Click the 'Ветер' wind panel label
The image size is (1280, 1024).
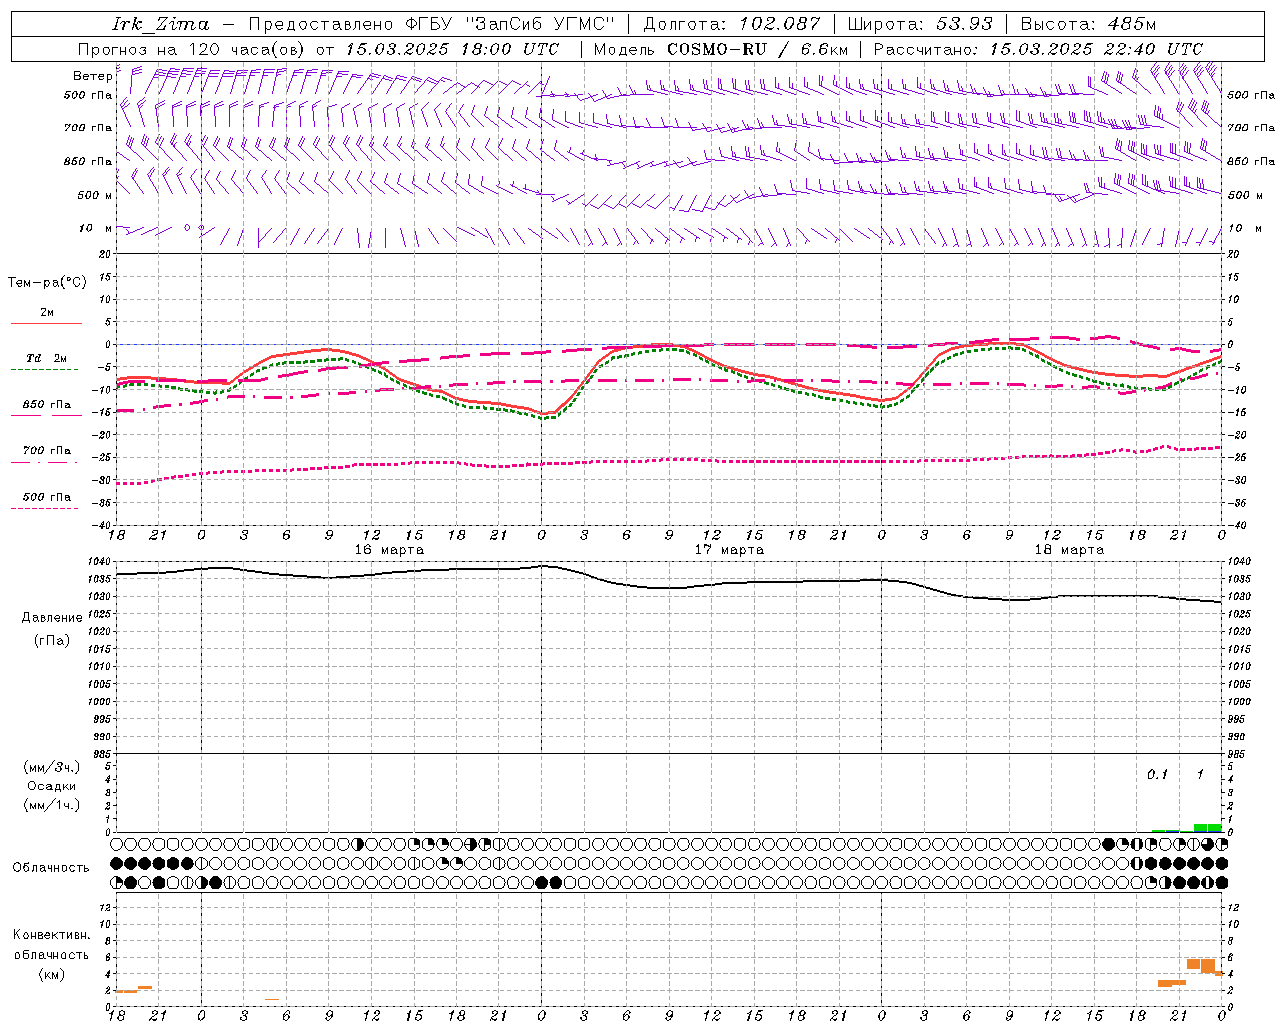click(93, 76)
